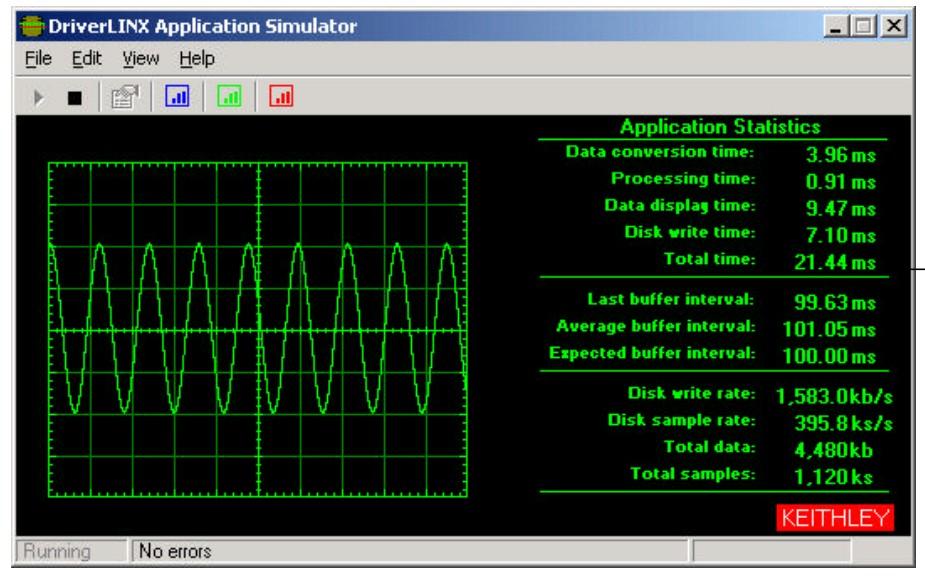Image resolution: width=925 pixels, height=577 pixels.
Task: Click the Processing time label
Action: pyautogui.click(x=683, y=179)
